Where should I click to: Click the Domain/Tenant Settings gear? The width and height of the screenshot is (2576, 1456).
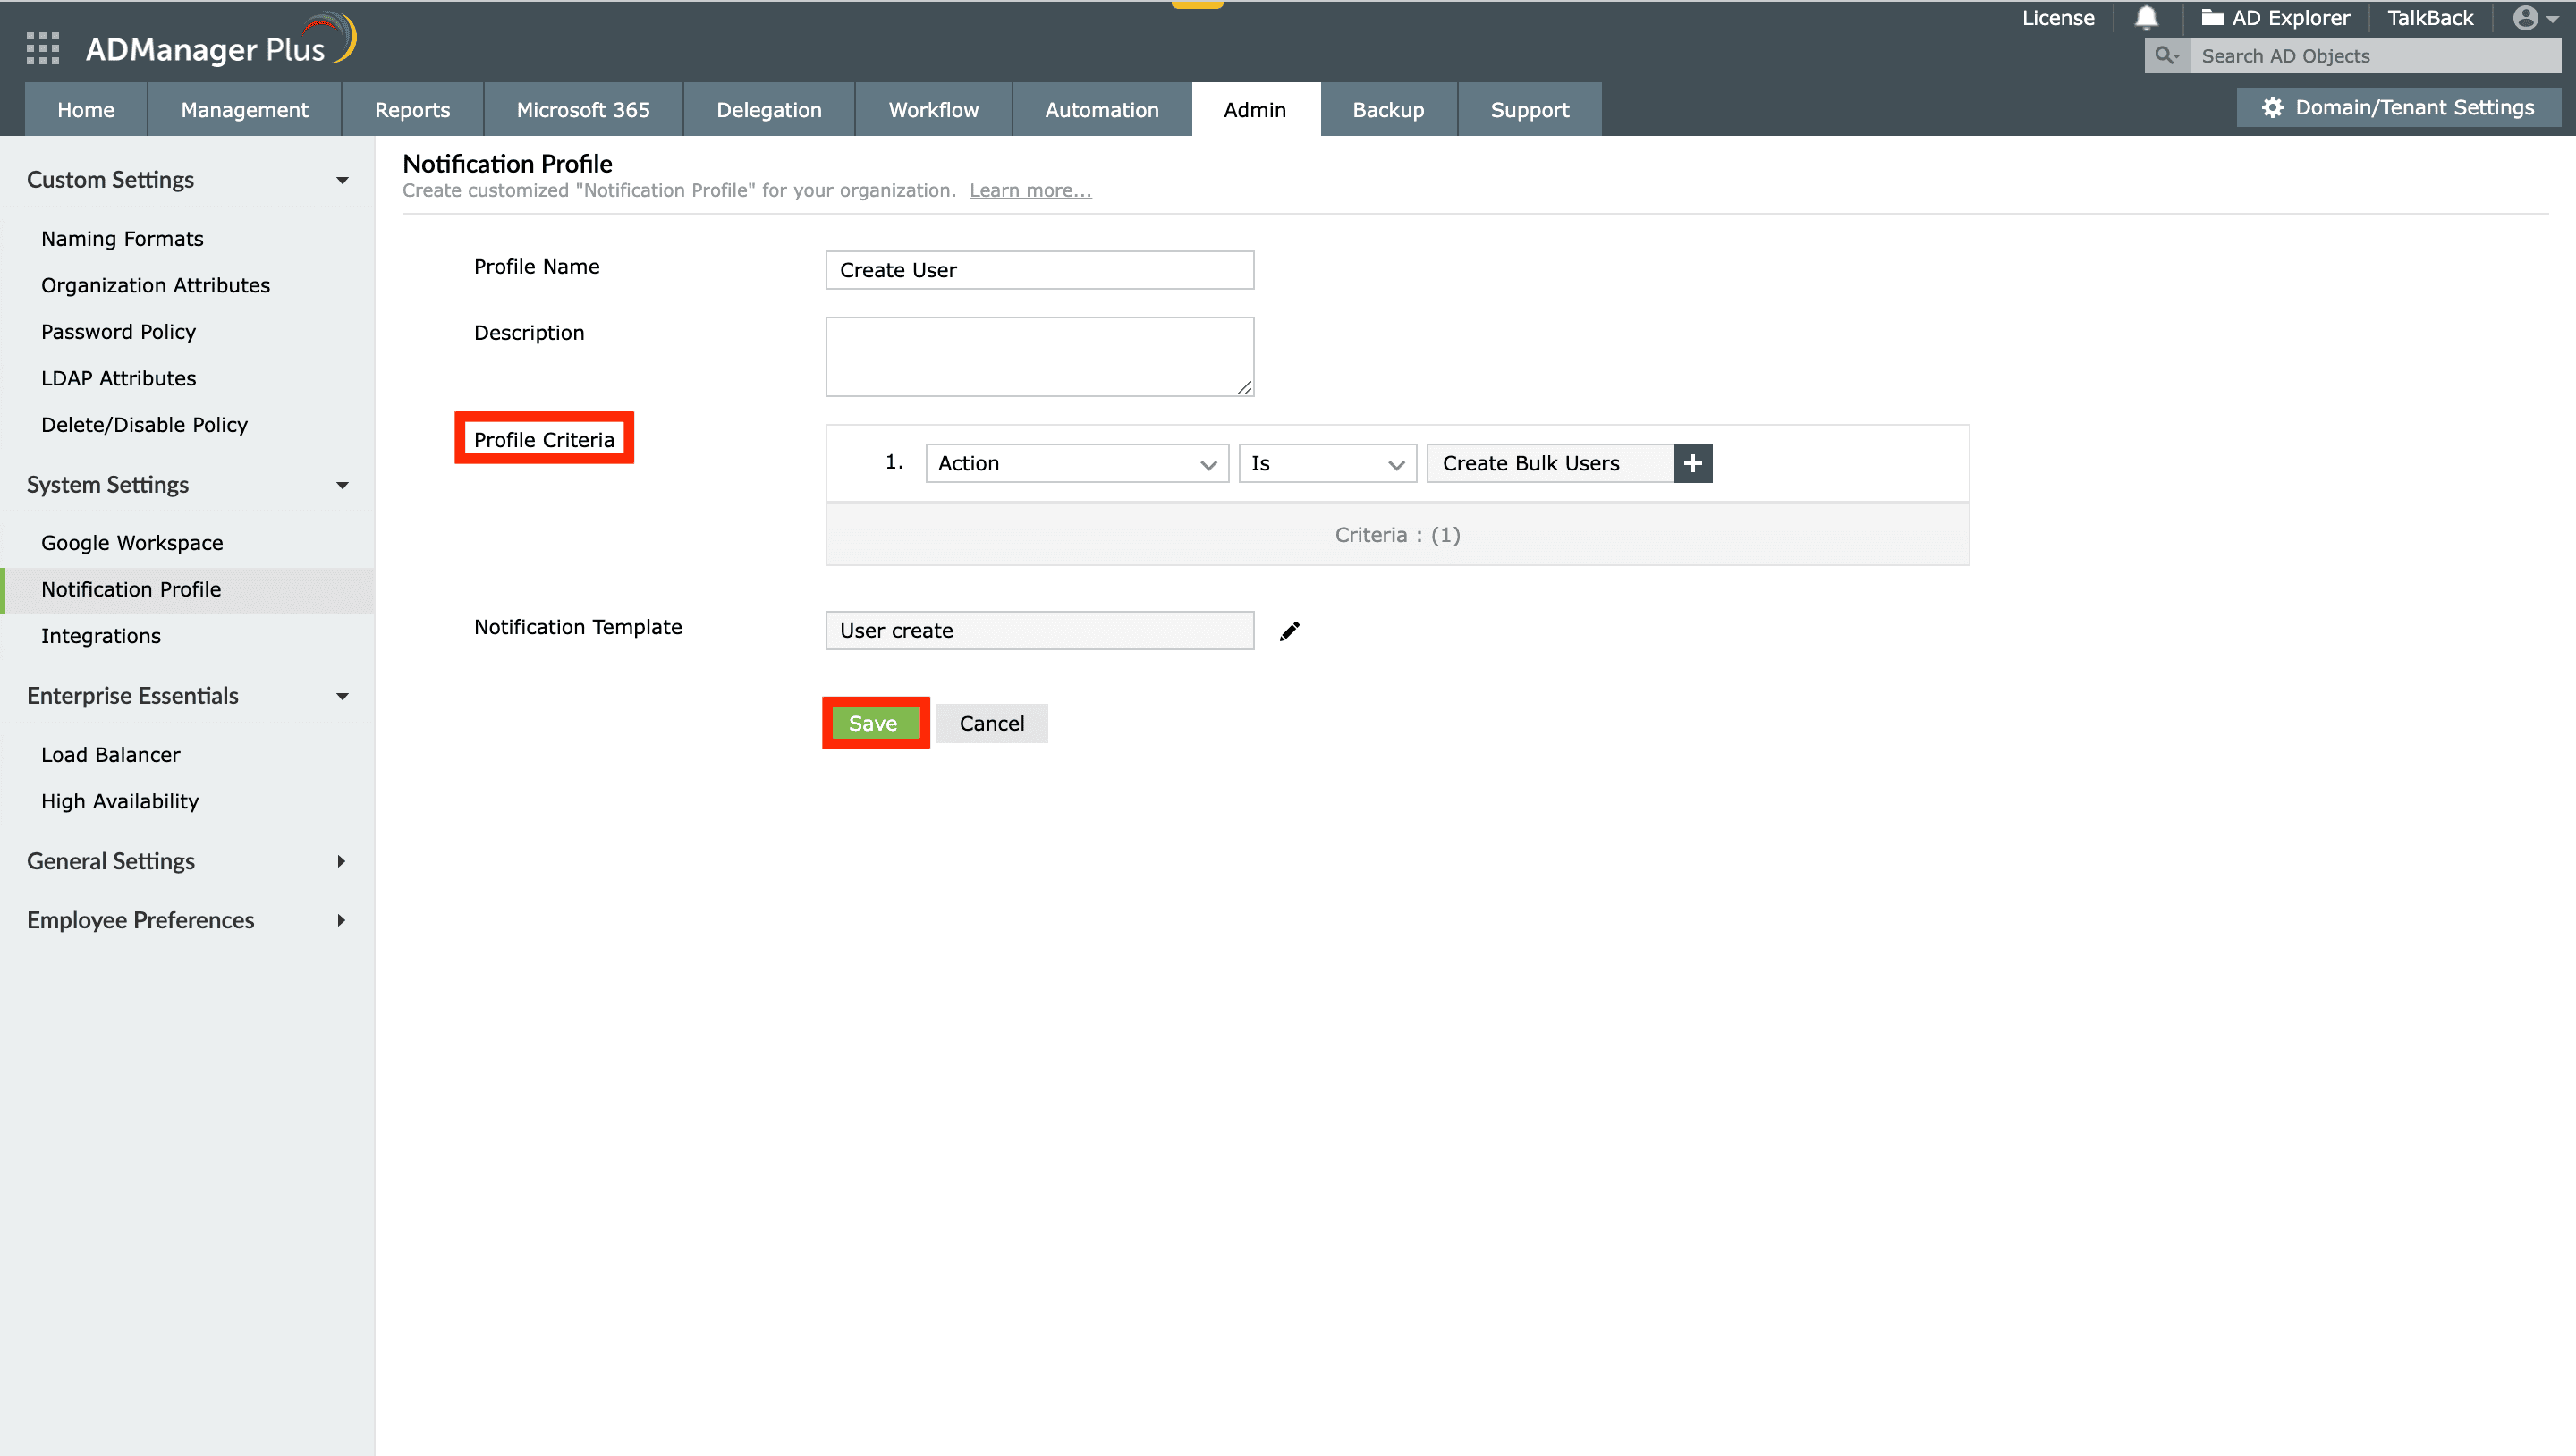2272,108
